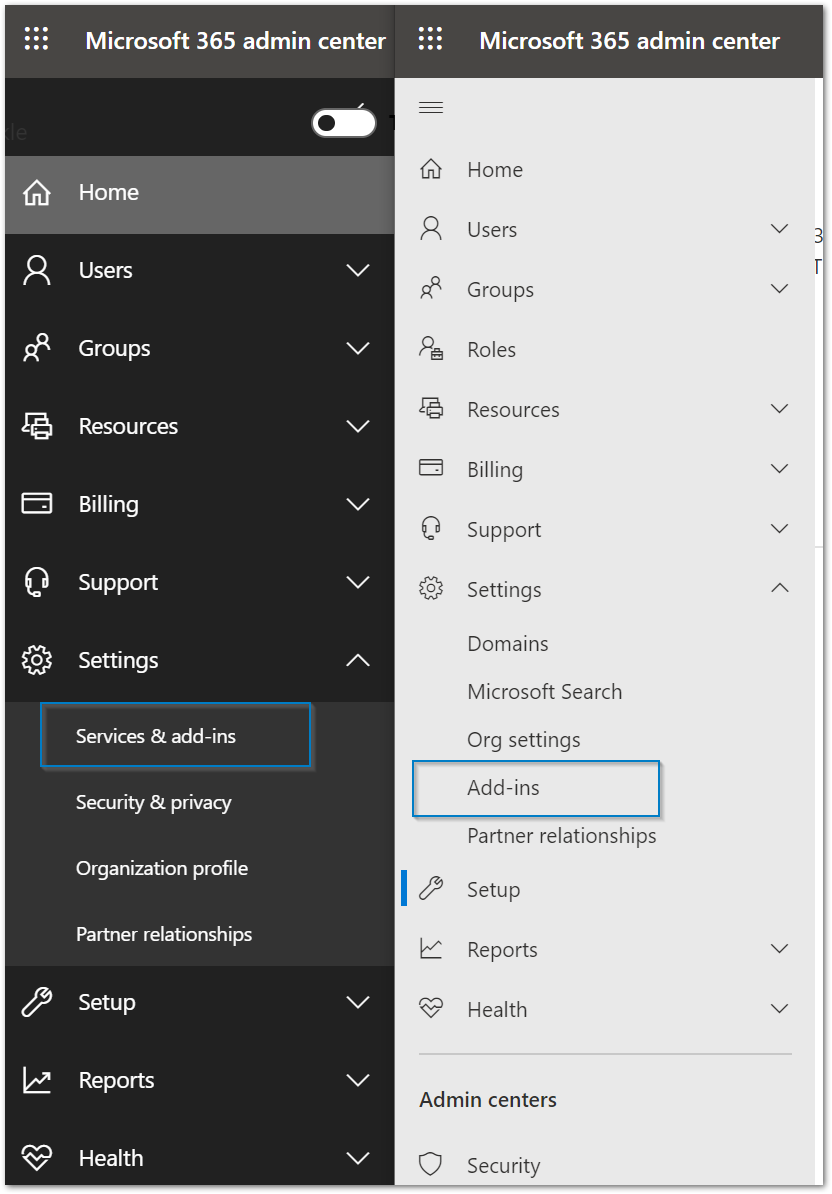Expand Users chevron in dark panel

point(358,270)
